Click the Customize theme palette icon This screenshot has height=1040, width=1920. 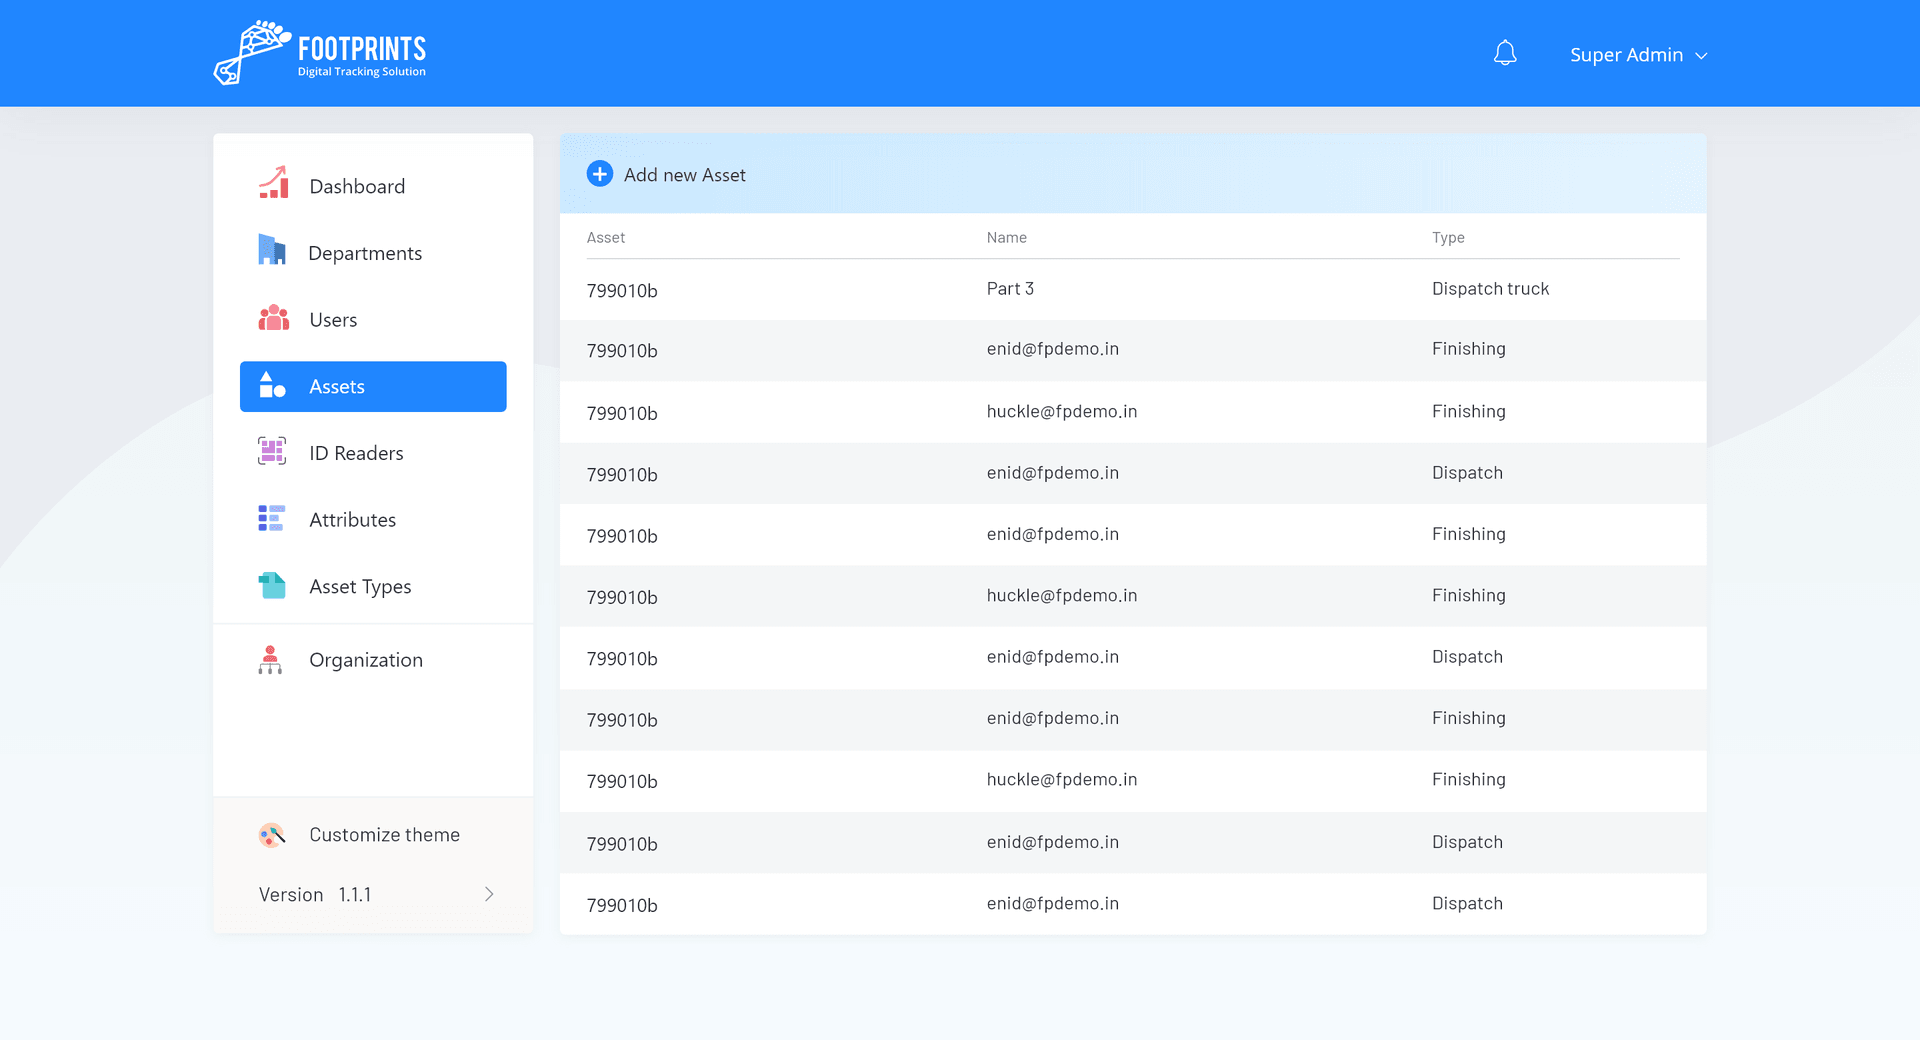coord(272,835)
